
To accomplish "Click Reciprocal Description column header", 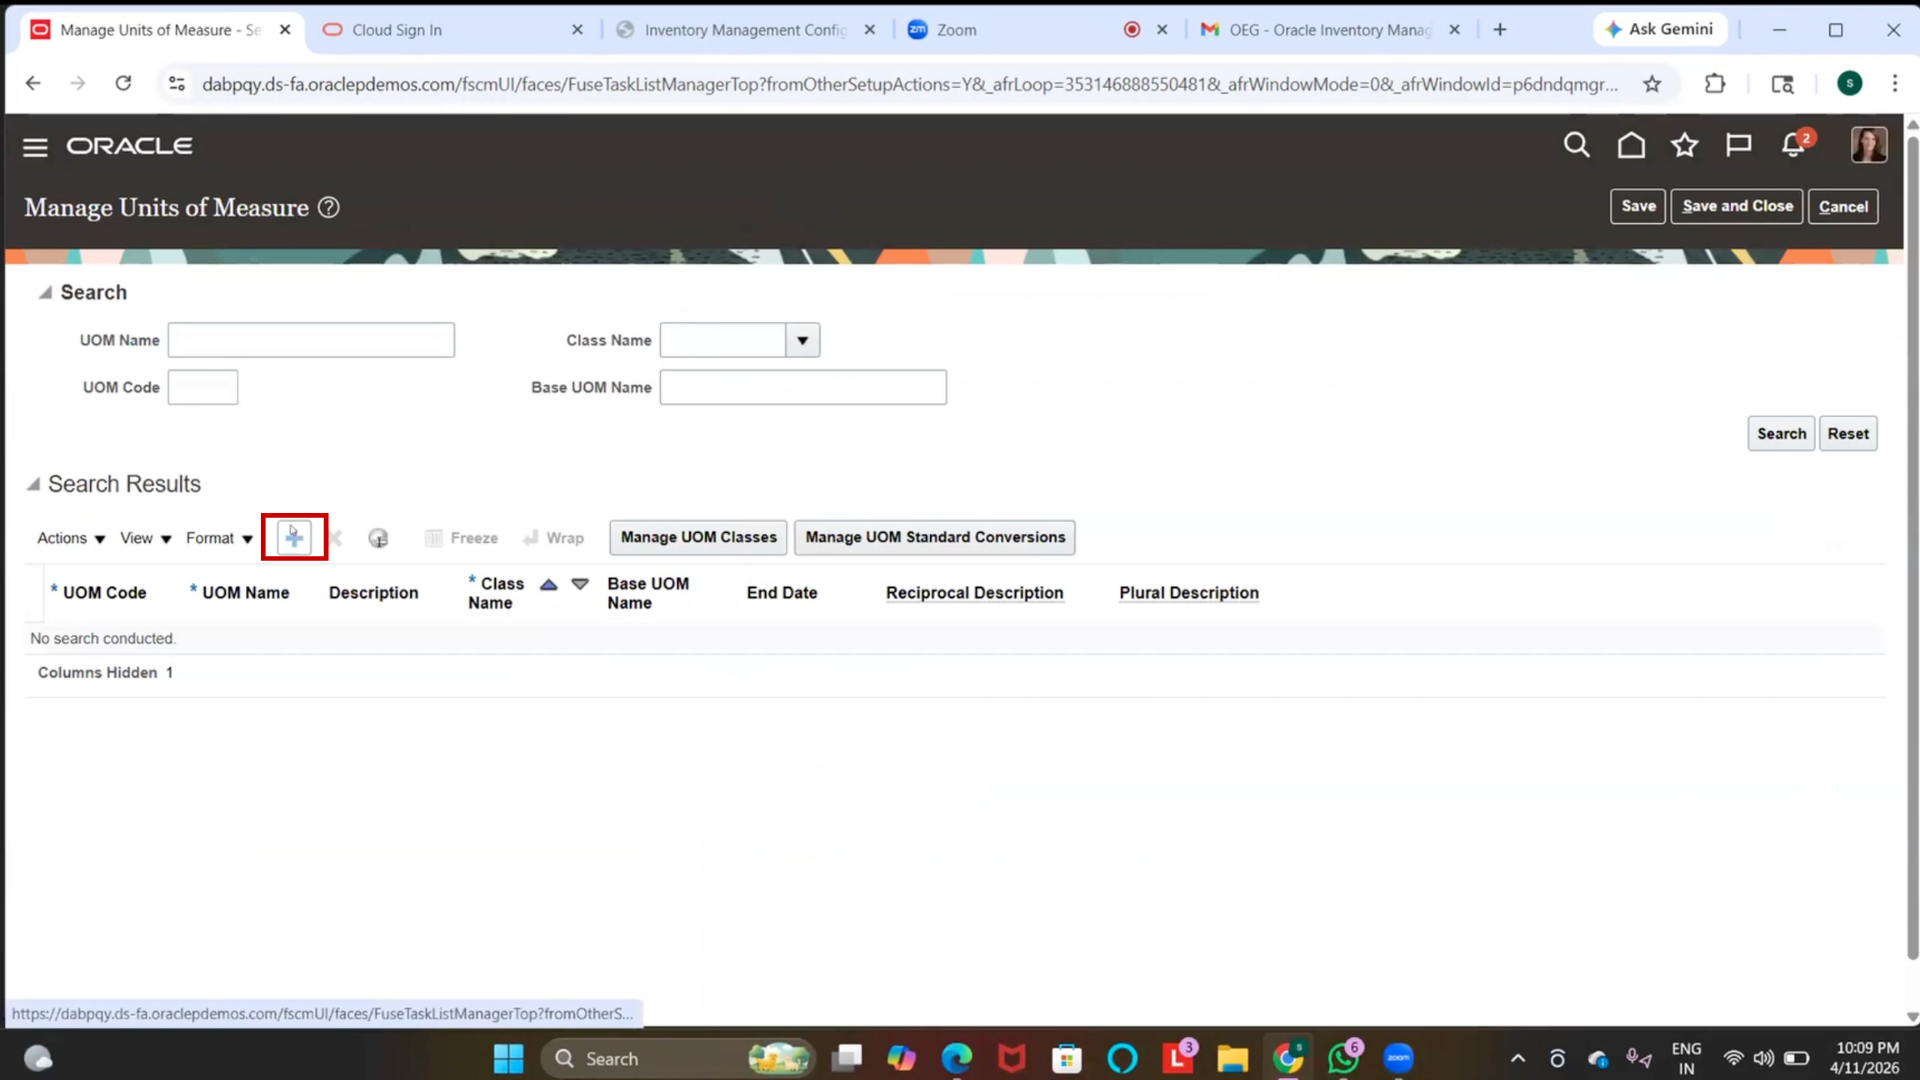I will 974,593.
